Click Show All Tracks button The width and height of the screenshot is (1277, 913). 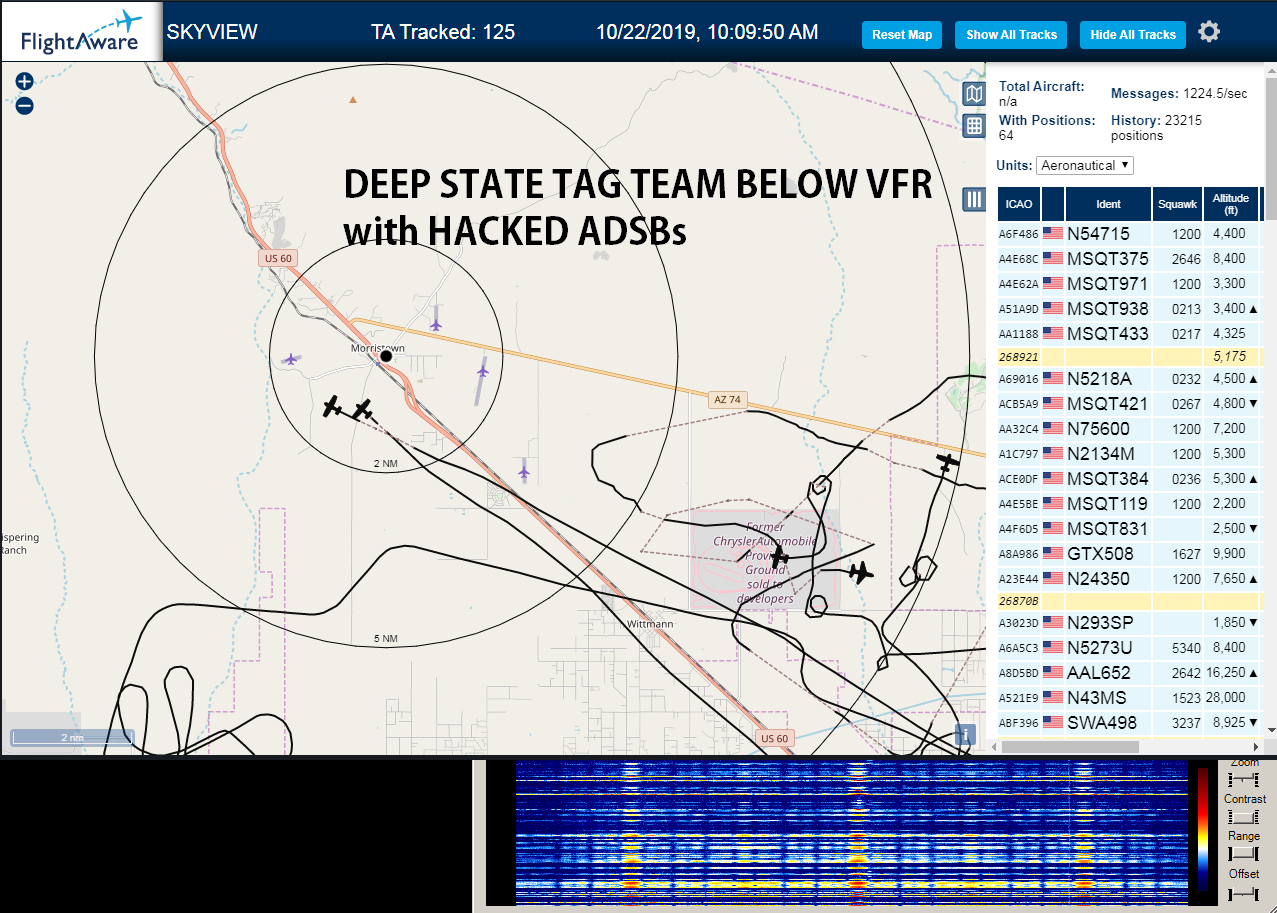tap(1011, 35)
